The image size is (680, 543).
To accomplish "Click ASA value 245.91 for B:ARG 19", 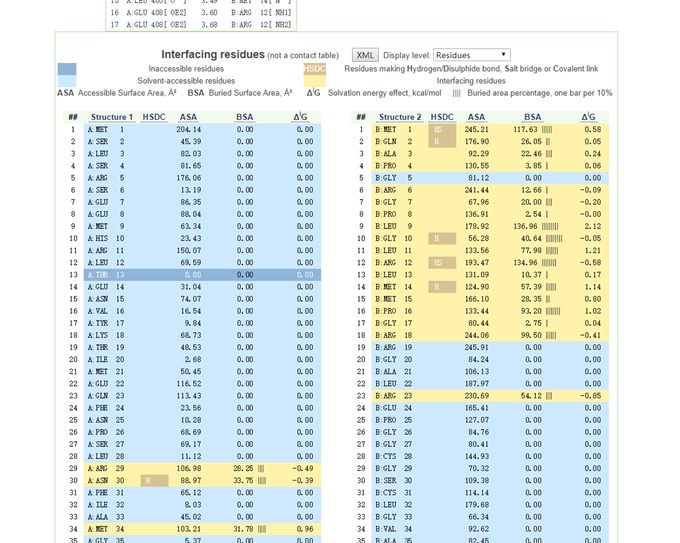I will point(477,347).
